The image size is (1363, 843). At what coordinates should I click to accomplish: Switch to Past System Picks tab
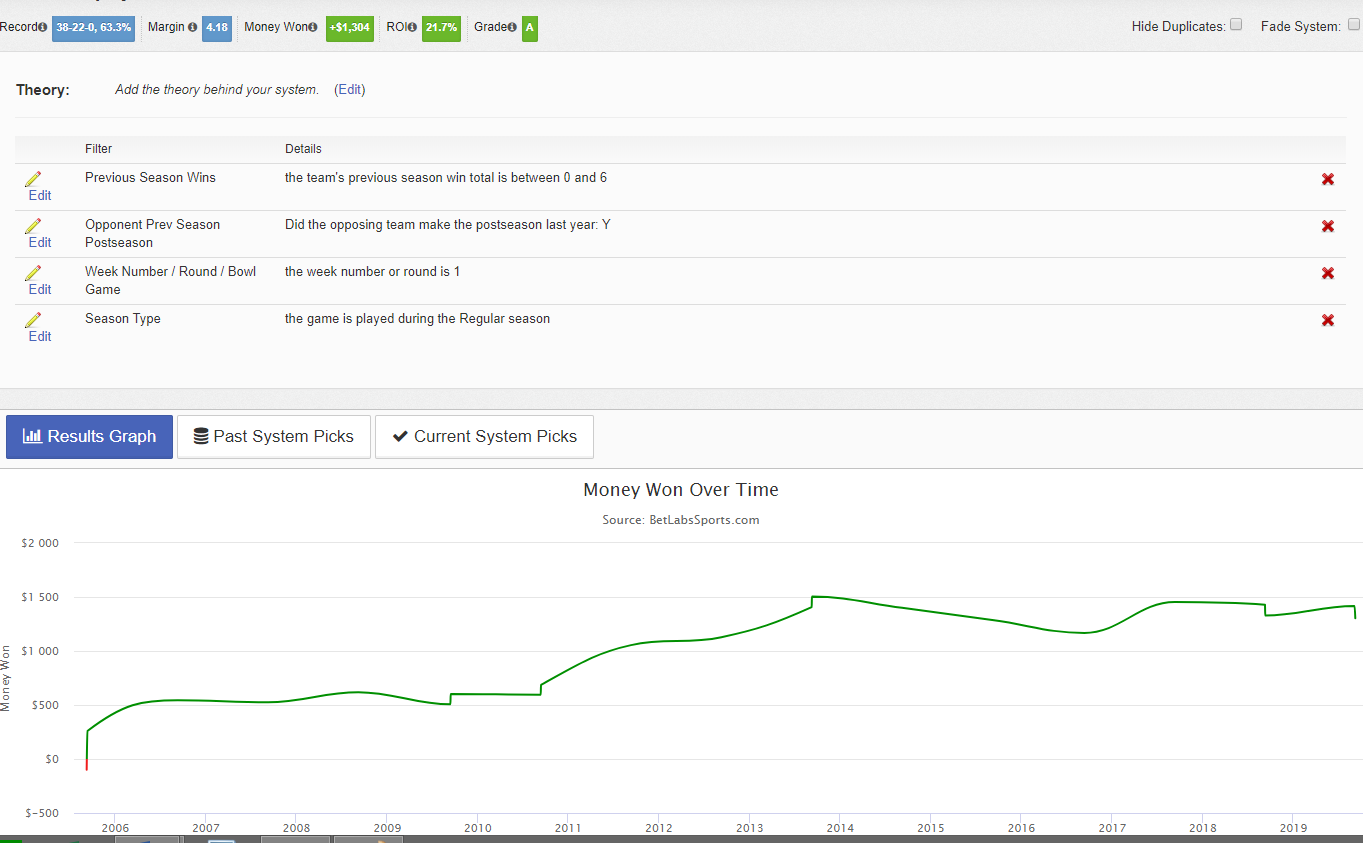pyautogui.click(x=273, y=437)
